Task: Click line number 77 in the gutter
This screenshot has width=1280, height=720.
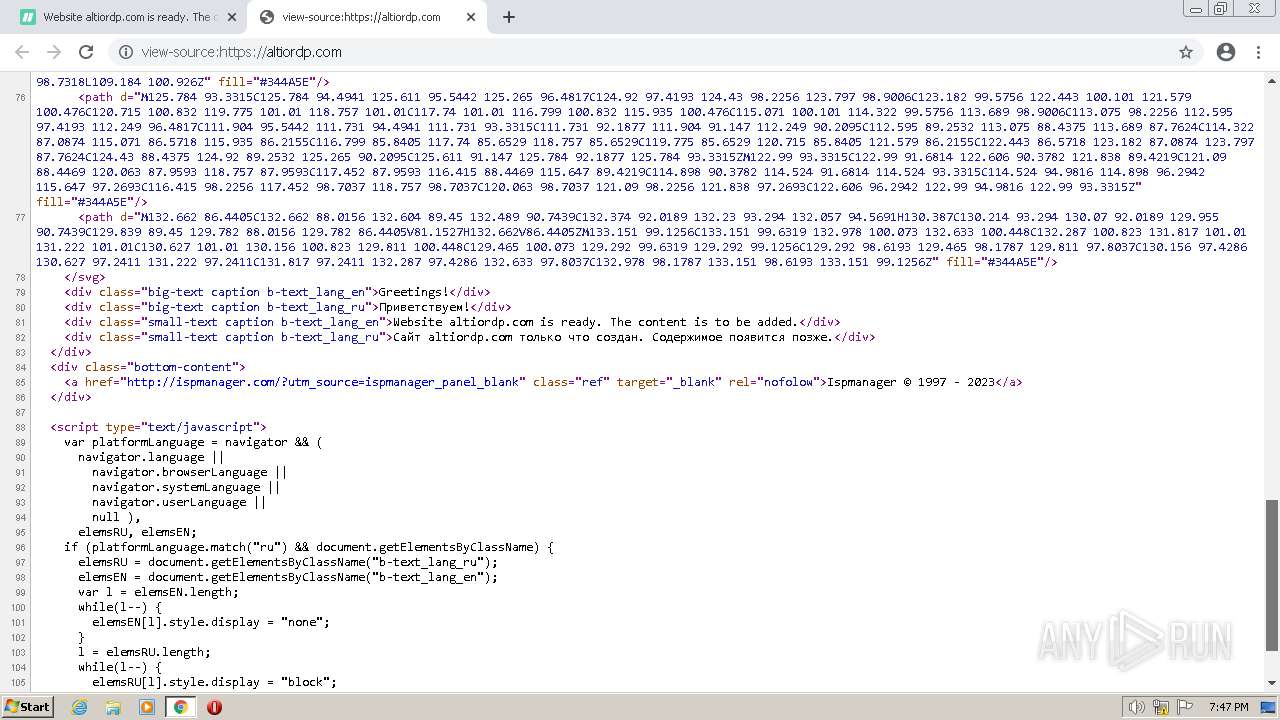Action: [20, 217]
